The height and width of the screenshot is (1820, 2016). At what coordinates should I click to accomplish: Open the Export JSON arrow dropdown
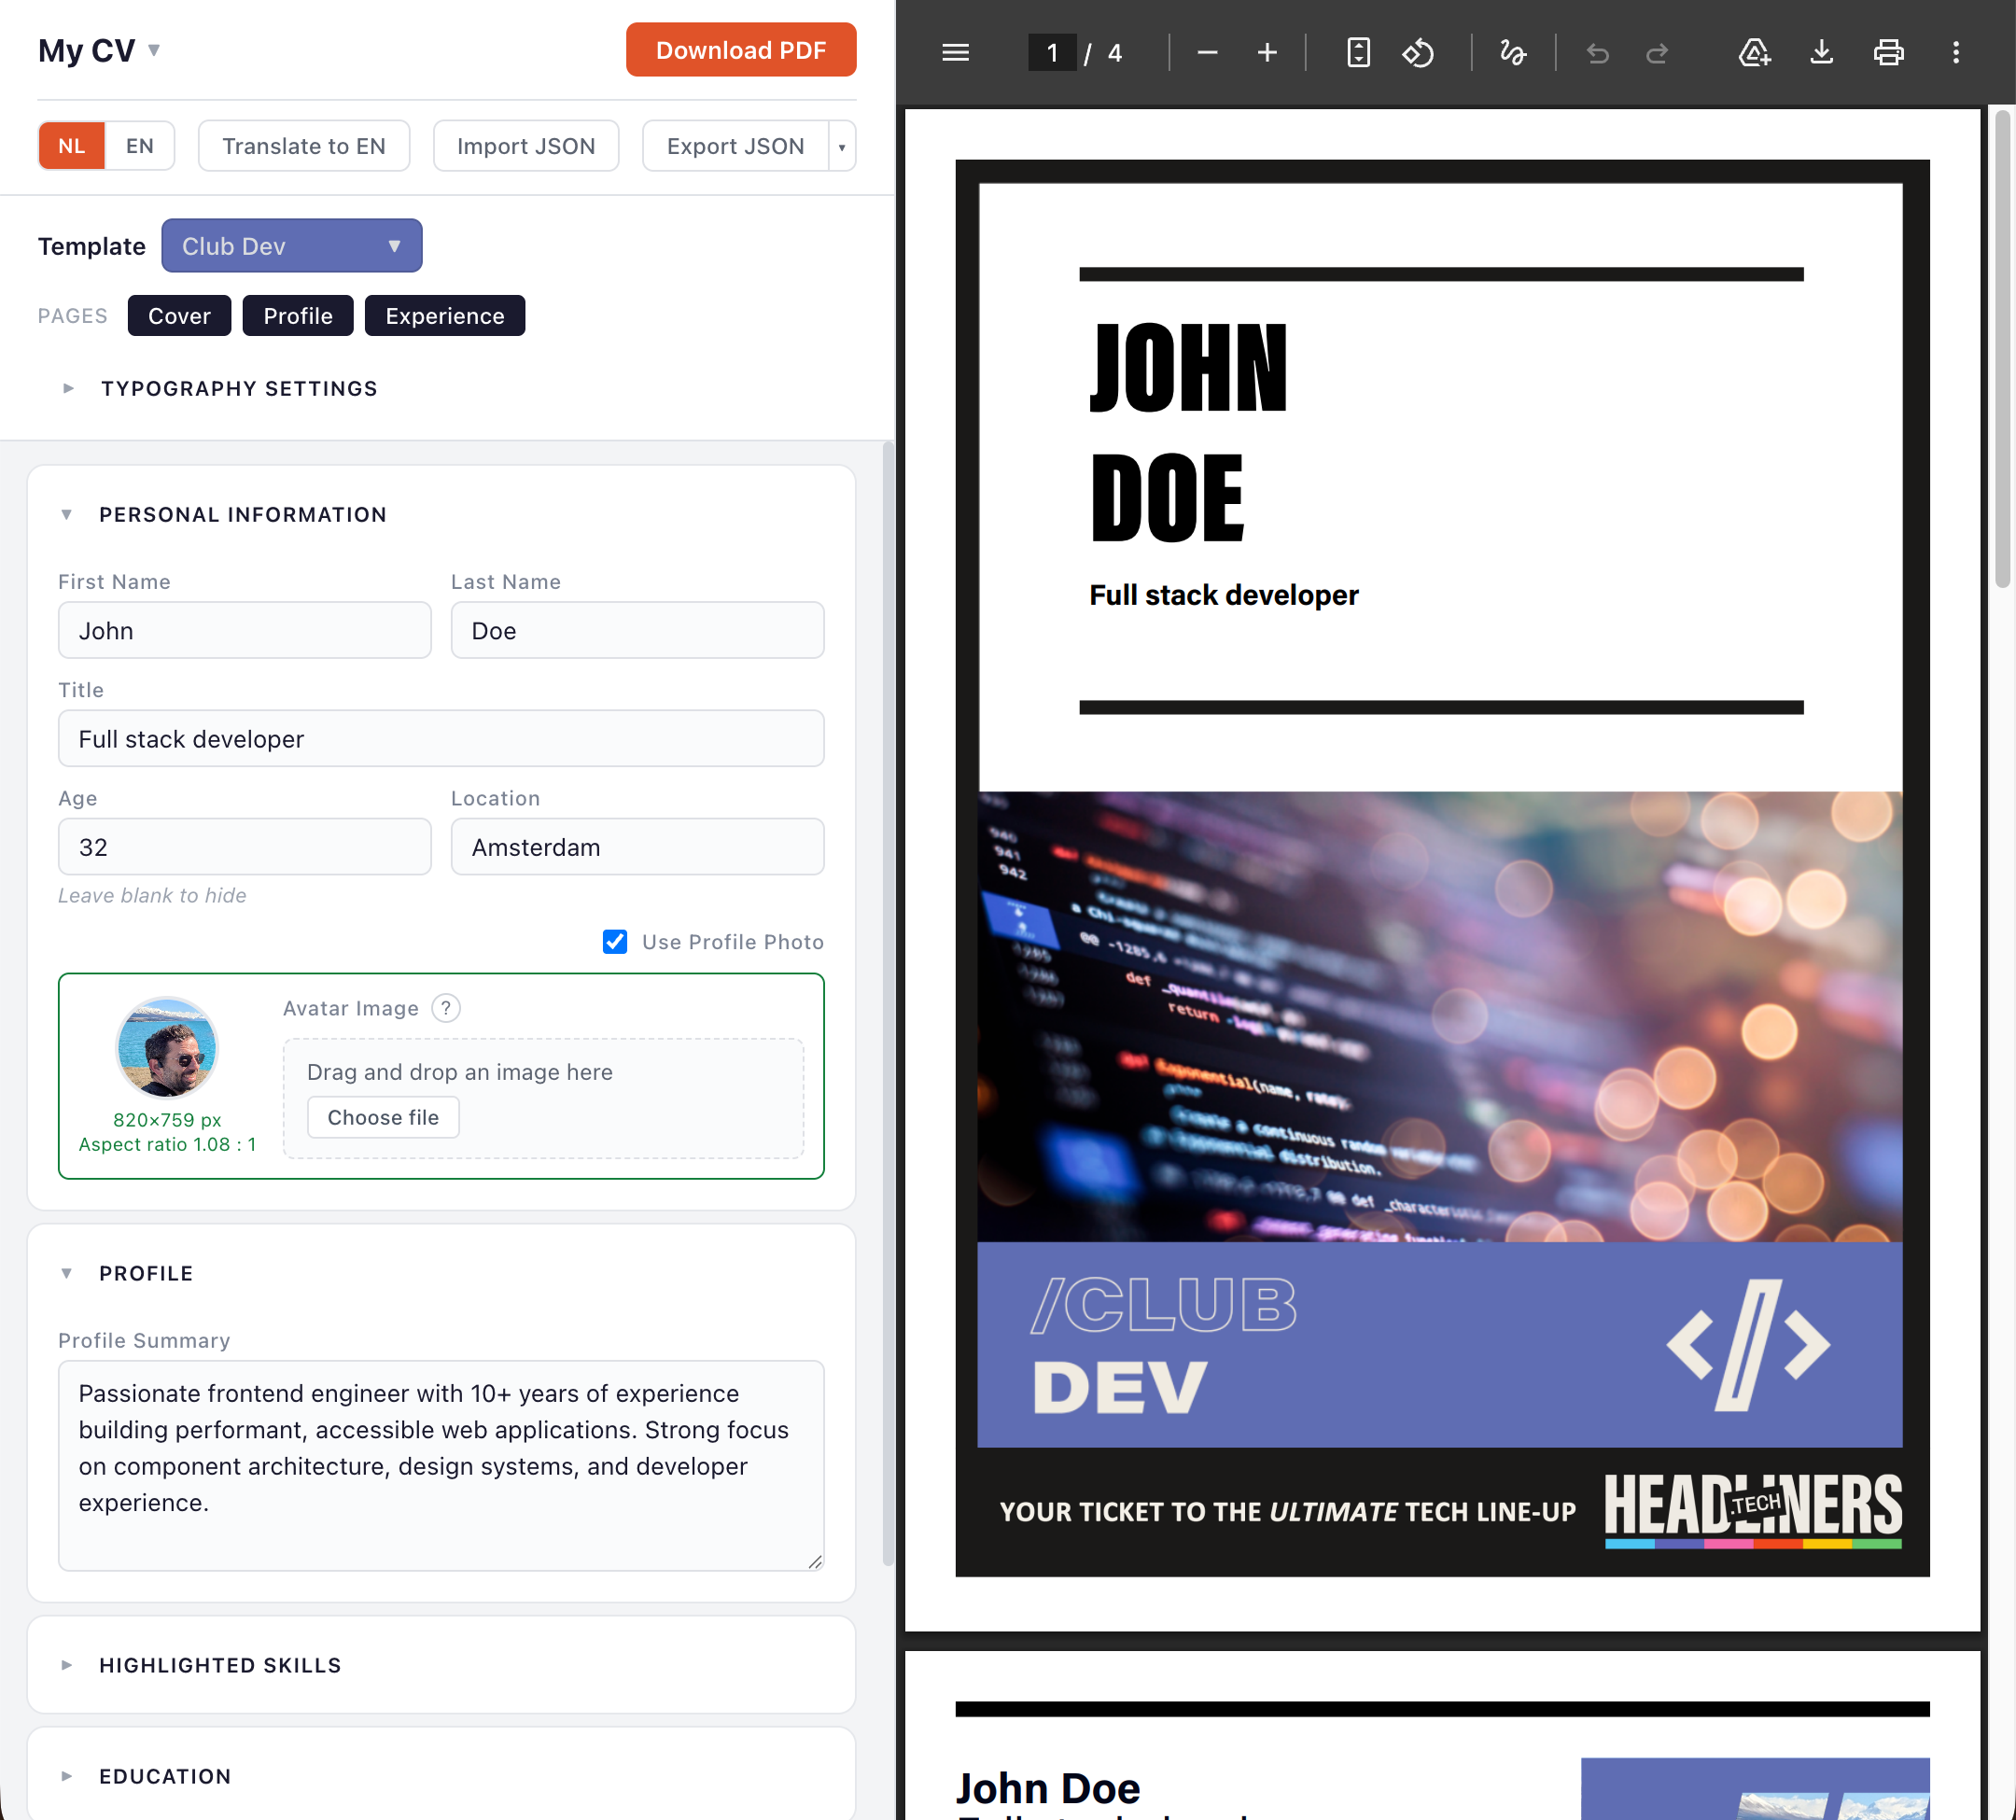pos(842,147)
